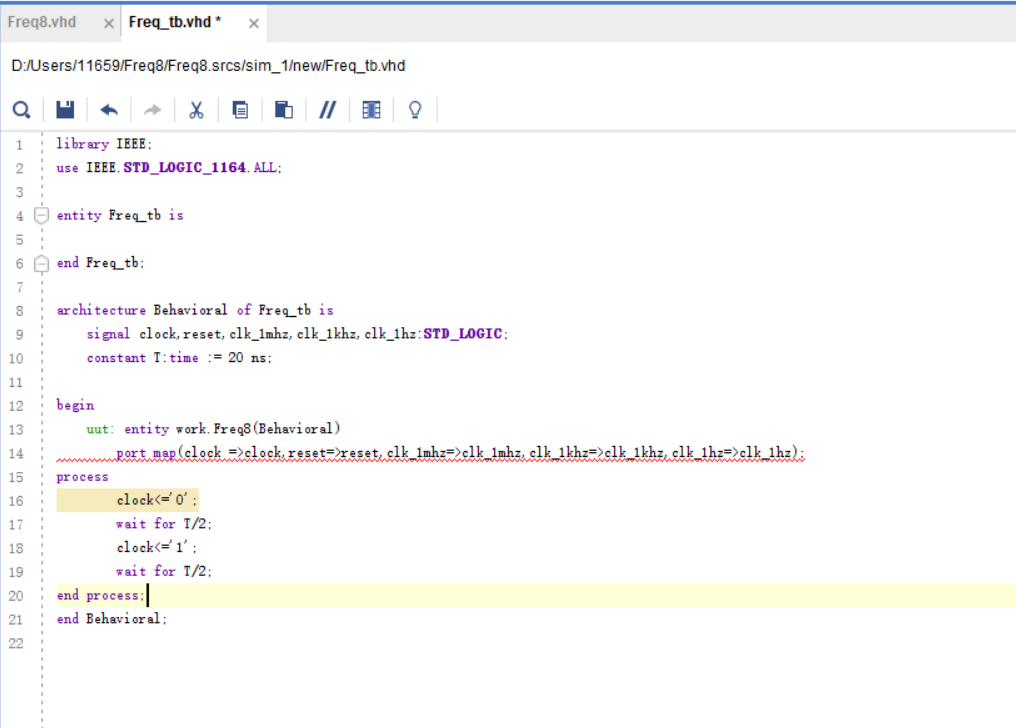Image resolution: width=1016 pixels, height=728 pixels.
Task: Copy the selection with the copy icon
Action: click(240, 110)
